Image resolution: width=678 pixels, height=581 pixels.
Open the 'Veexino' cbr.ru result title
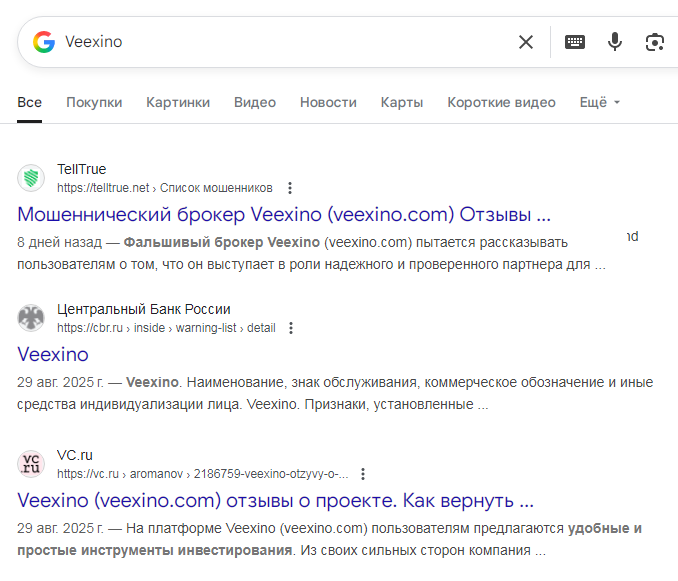(x=53, y=354)
